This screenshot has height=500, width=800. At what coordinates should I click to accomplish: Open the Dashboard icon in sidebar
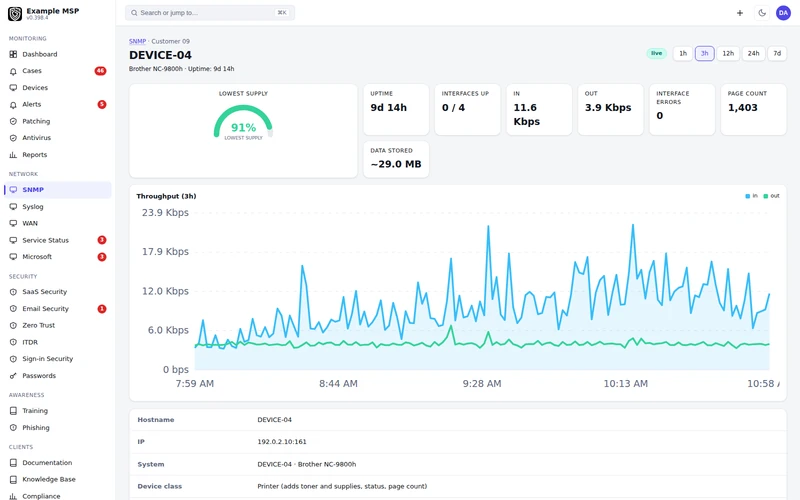13,54
